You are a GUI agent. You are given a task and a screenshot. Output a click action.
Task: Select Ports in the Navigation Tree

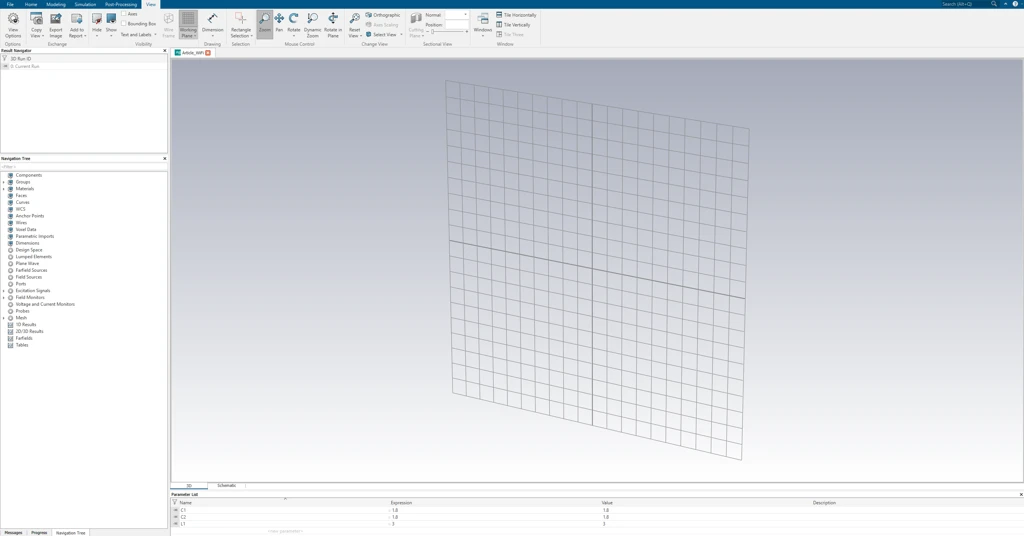pyautogui.click(x=21, y=284)
